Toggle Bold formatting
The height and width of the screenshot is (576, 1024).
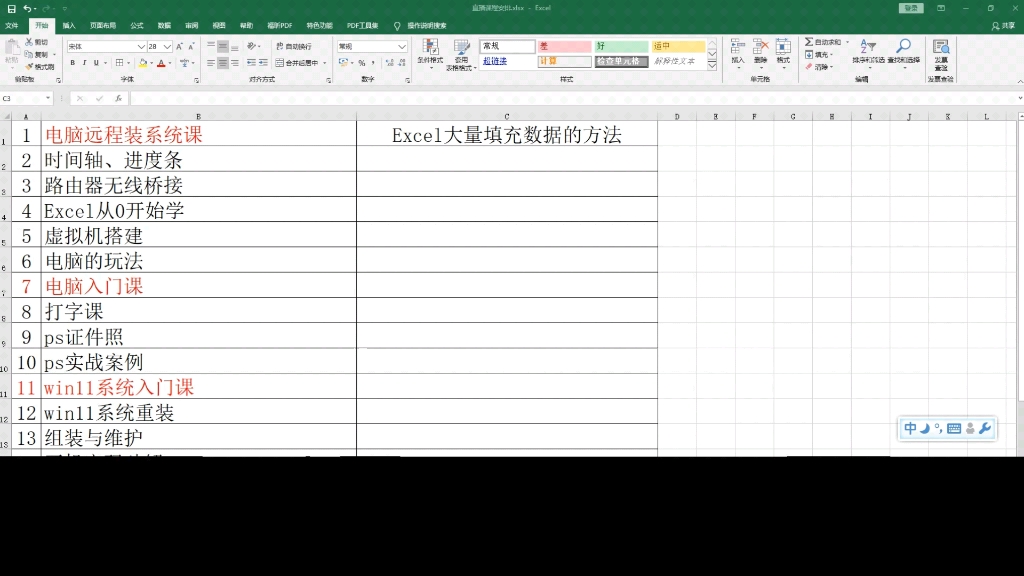click(x=74, y=62)
